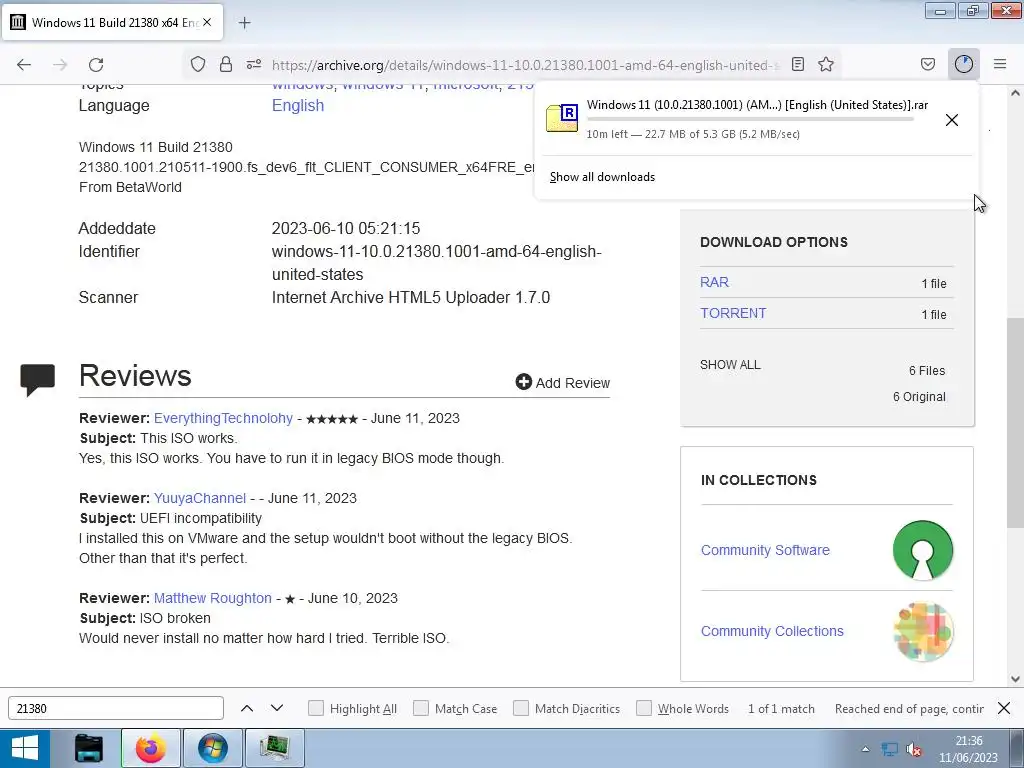
Task: Open the file manager taskbar icon
Action: 89,748
